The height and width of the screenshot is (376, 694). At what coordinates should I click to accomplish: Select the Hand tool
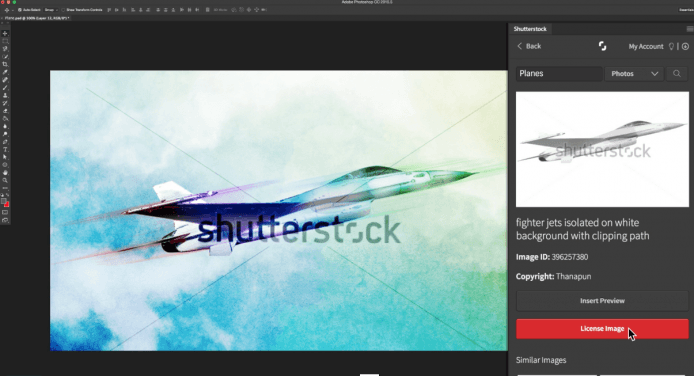(5, 173)
